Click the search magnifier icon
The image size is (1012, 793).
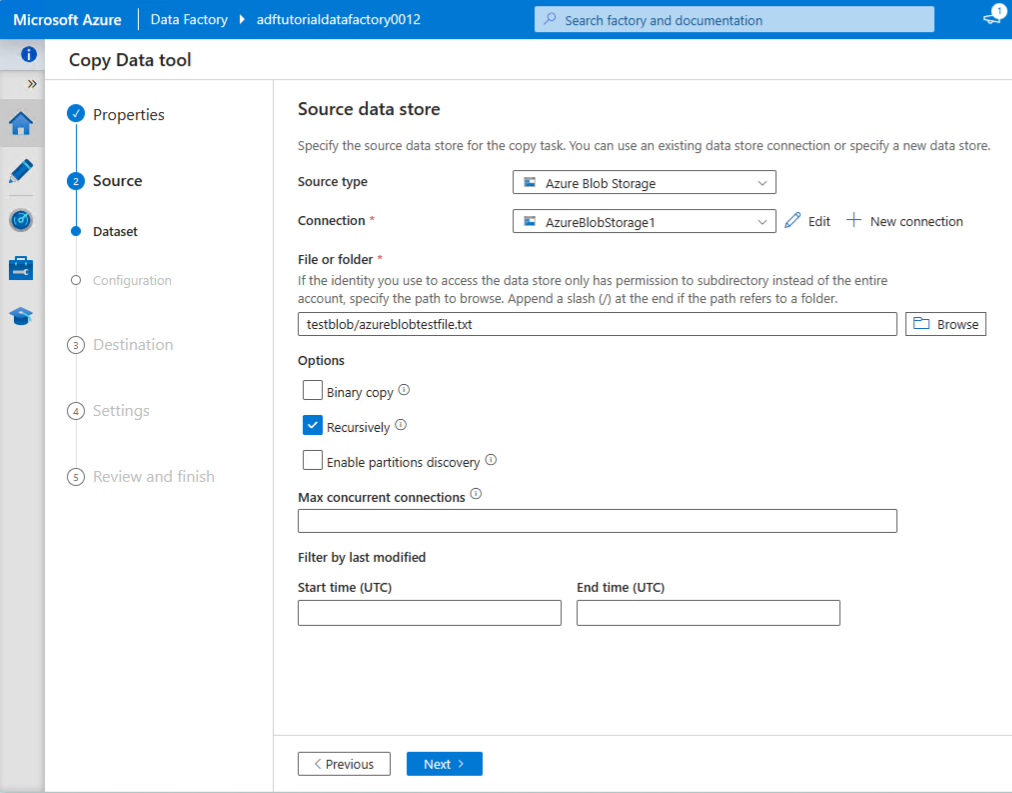[550, 19]
